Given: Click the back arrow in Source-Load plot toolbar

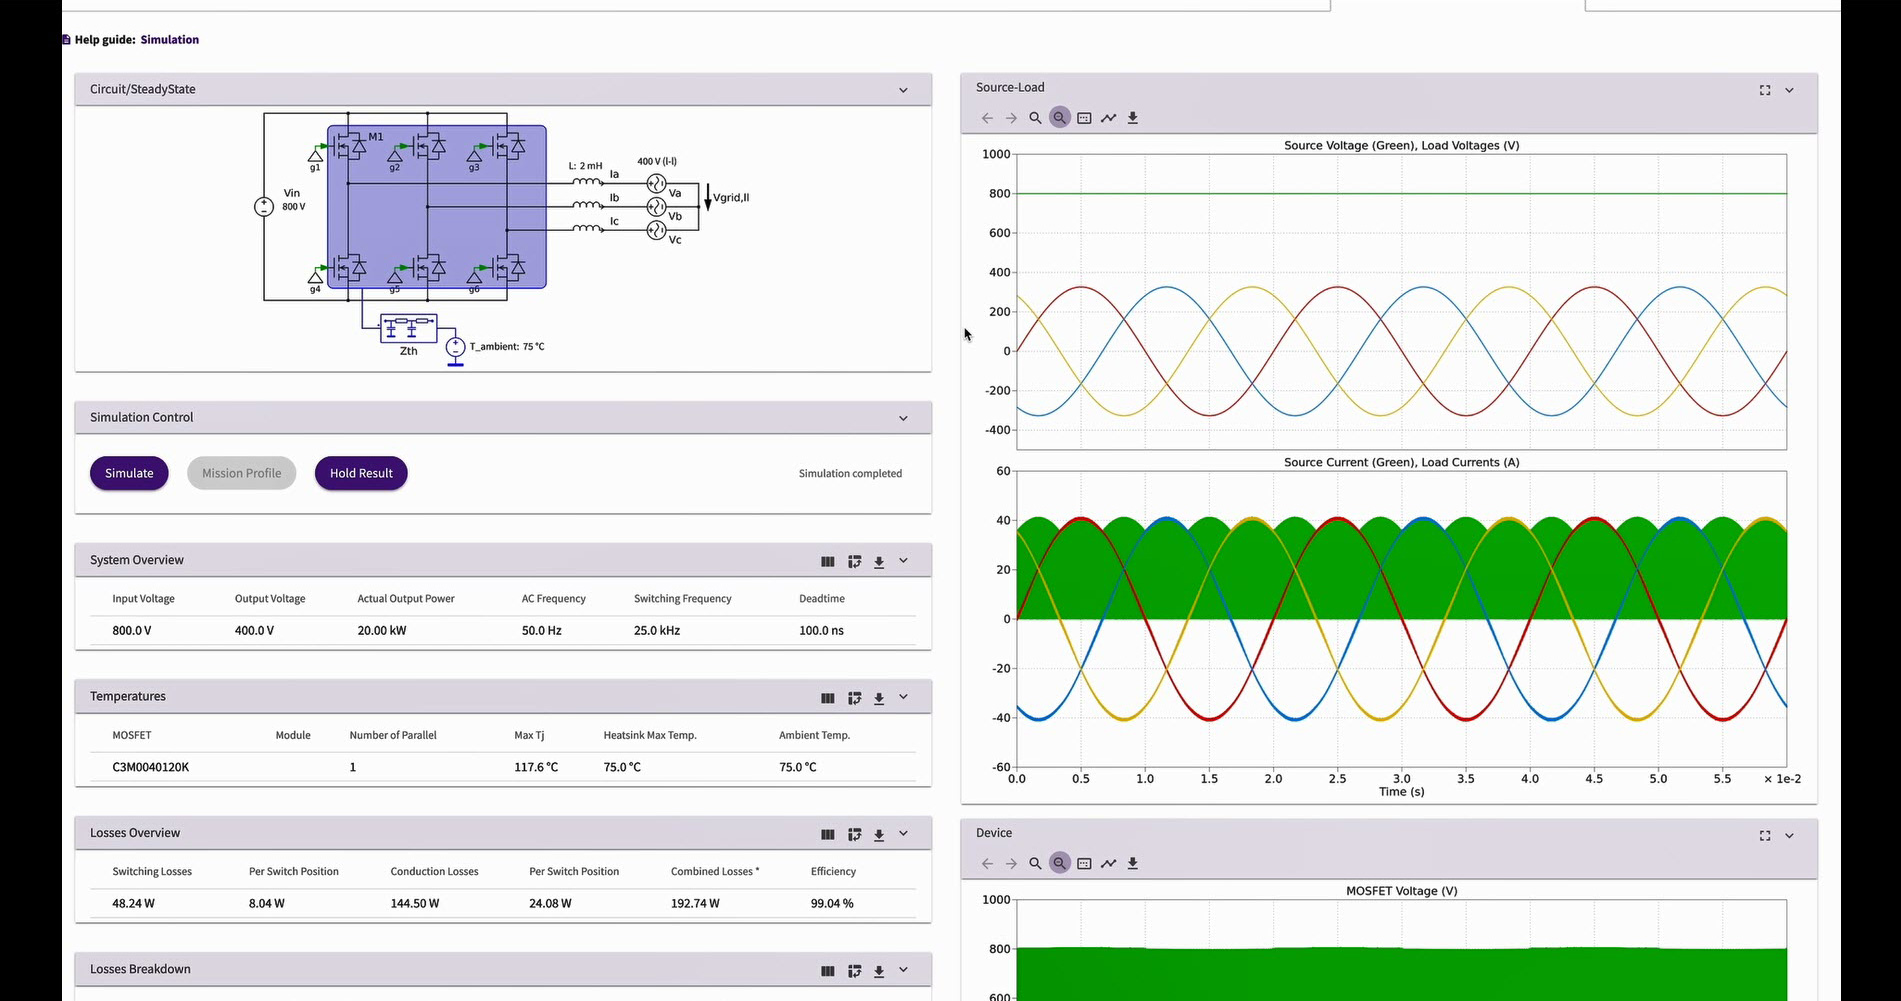Looking at the screenshot, I should tap(987, 118).
